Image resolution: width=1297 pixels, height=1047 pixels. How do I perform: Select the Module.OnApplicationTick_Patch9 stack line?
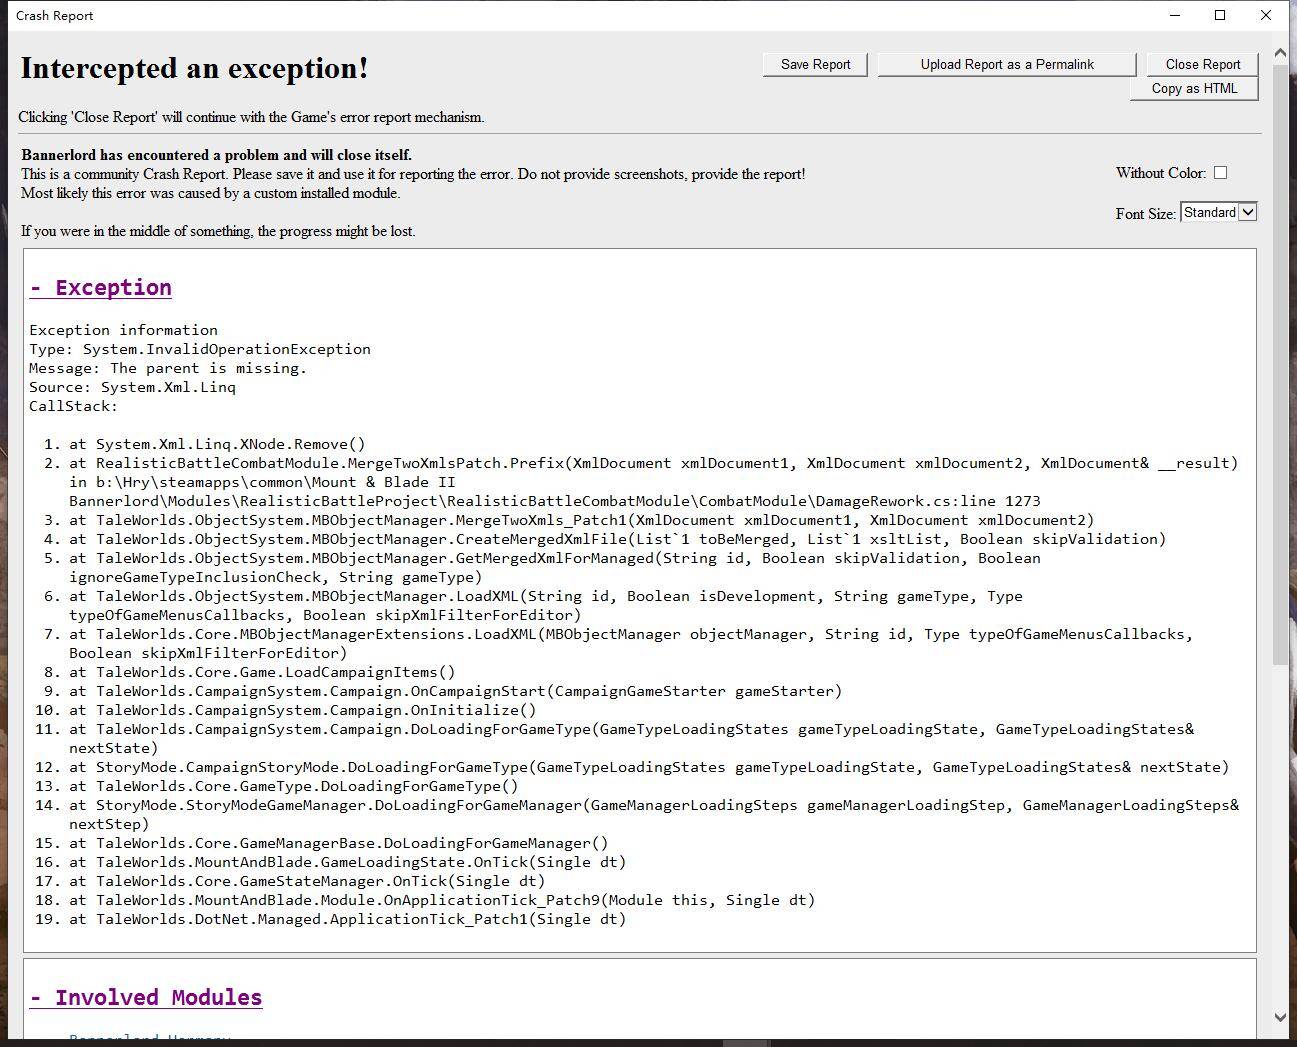442,900
